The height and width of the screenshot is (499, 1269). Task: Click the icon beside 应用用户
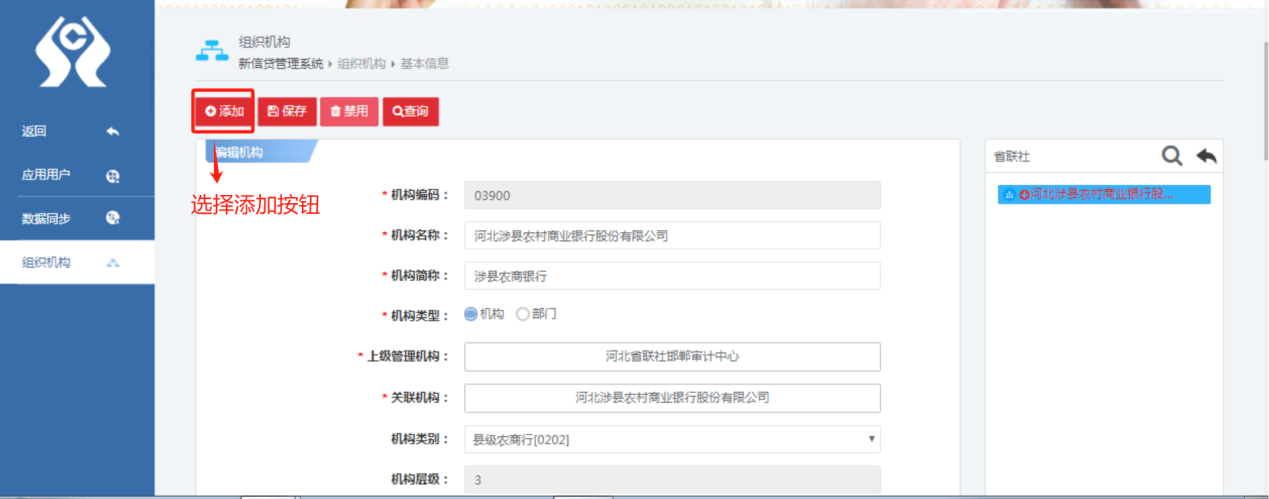113,176
